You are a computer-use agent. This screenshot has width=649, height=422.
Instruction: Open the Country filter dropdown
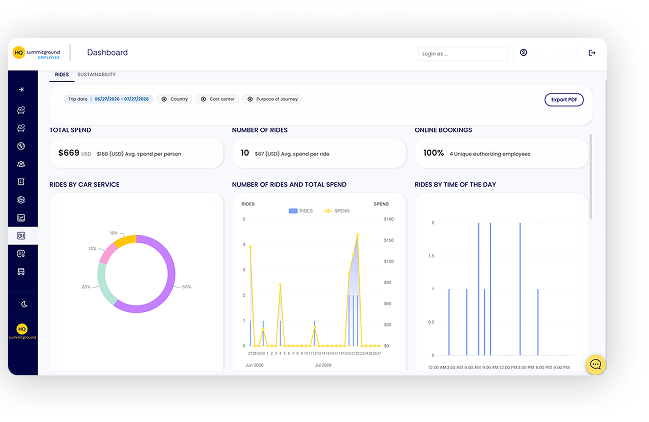click(x=174, y=99)
